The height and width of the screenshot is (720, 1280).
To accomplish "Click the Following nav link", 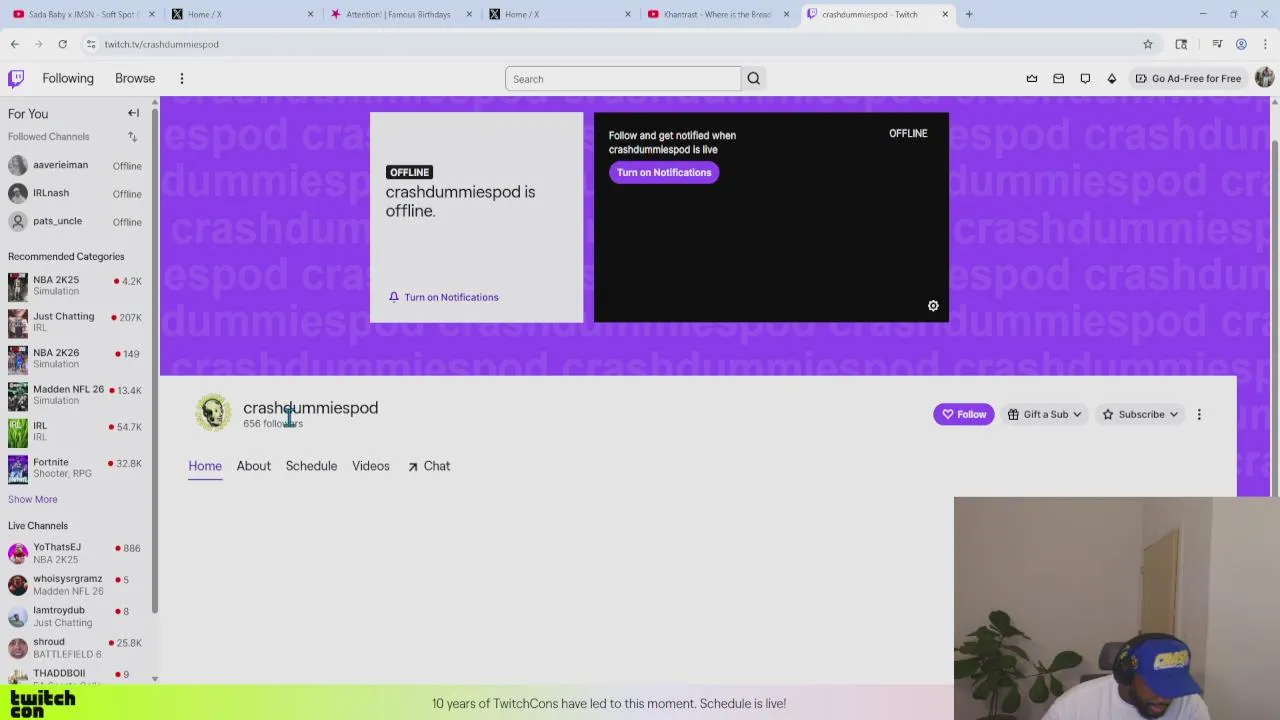I will 68,78.
